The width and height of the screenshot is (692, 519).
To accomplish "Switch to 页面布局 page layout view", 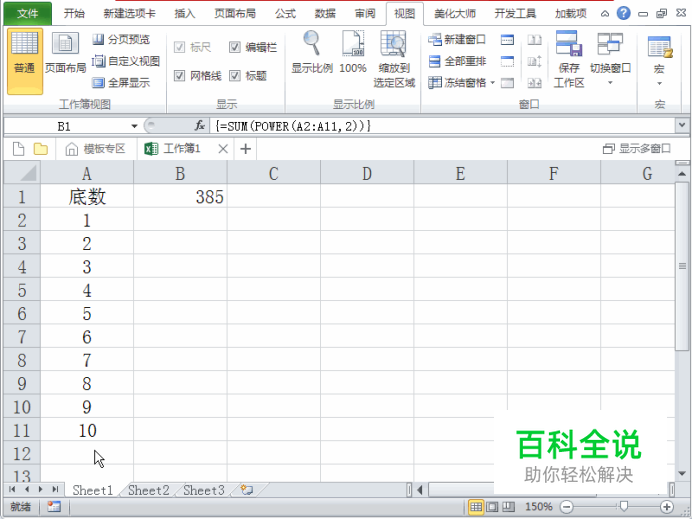I will point(65,53).
